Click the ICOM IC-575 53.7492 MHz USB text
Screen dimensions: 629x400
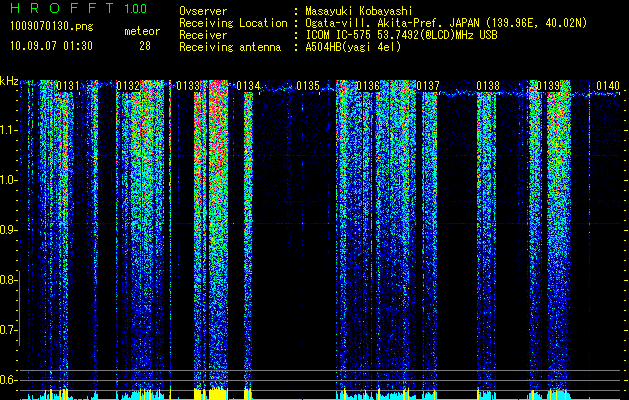[401, 35]
